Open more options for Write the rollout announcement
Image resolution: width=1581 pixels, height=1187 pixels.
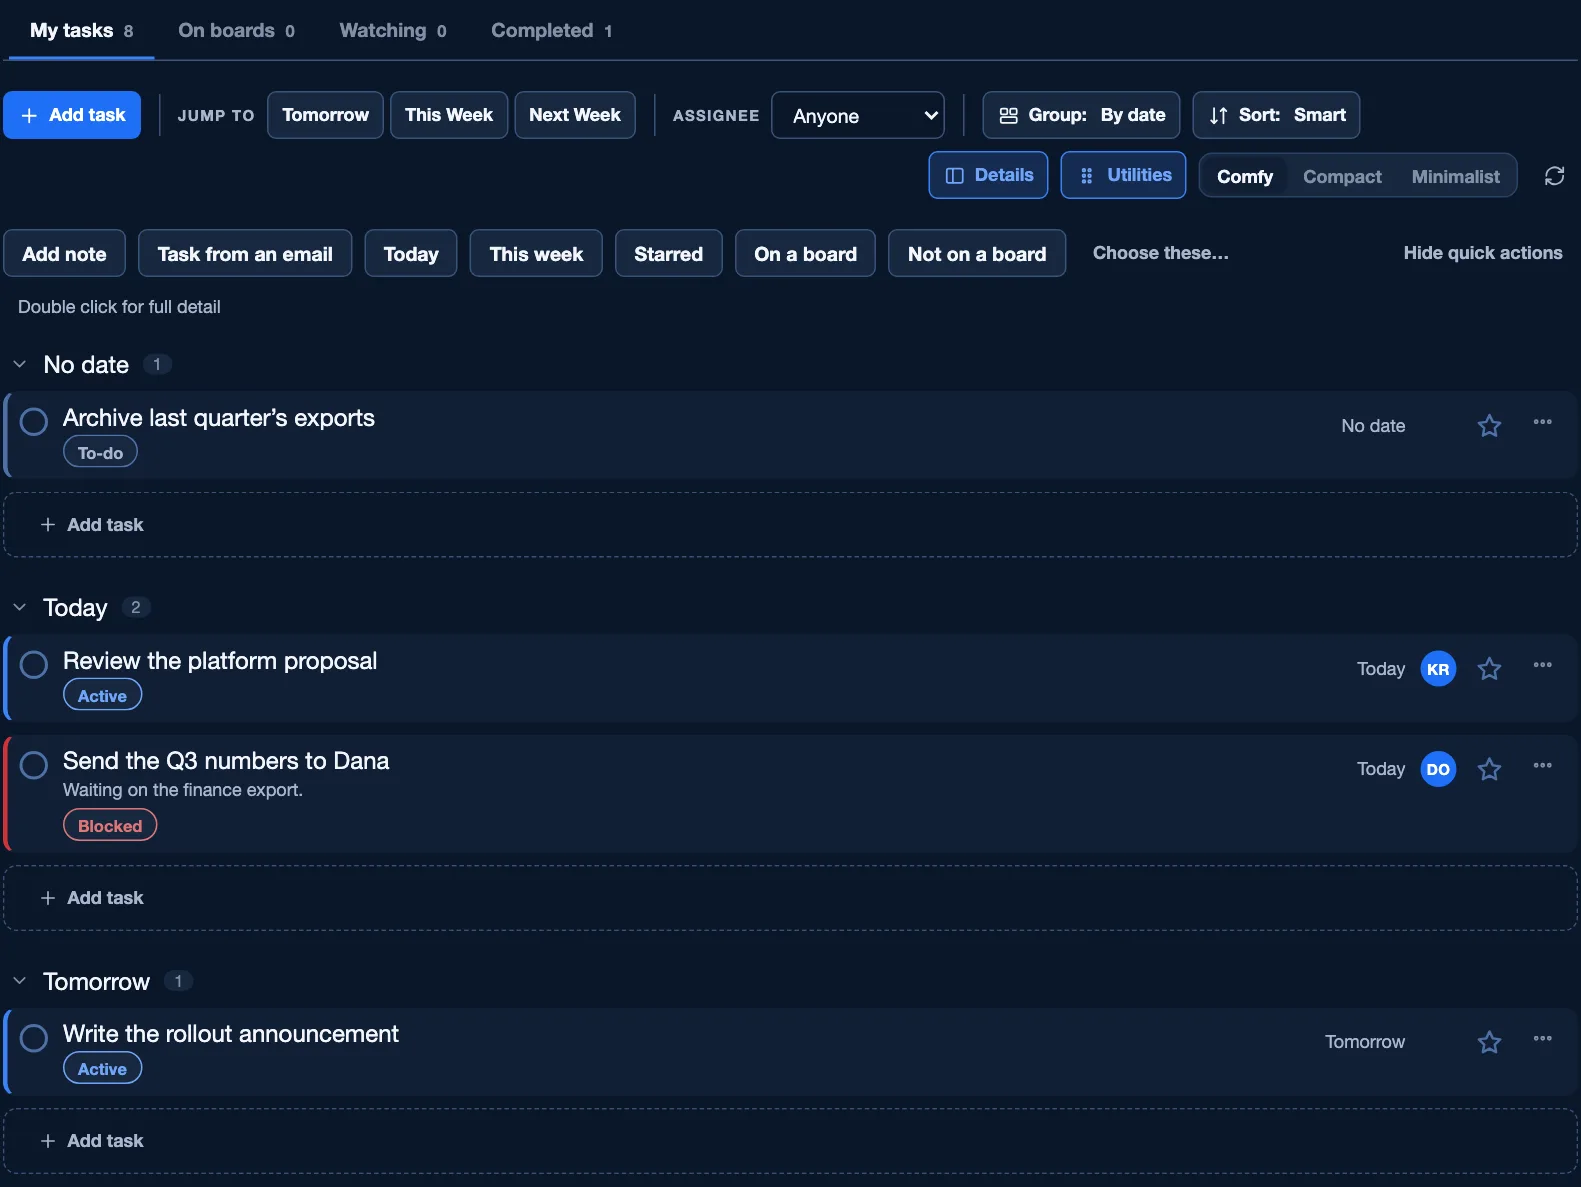pos(1542,1038)
